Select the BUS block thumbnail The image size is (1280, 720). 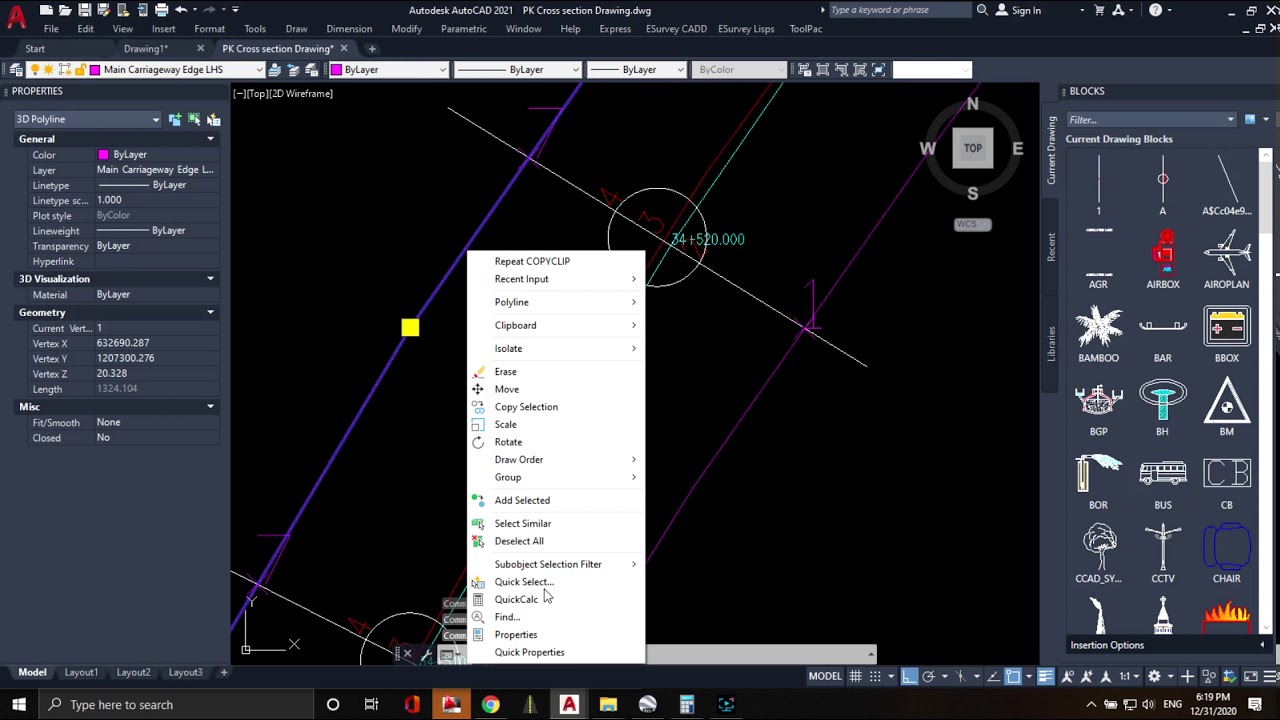(1162, 473)
